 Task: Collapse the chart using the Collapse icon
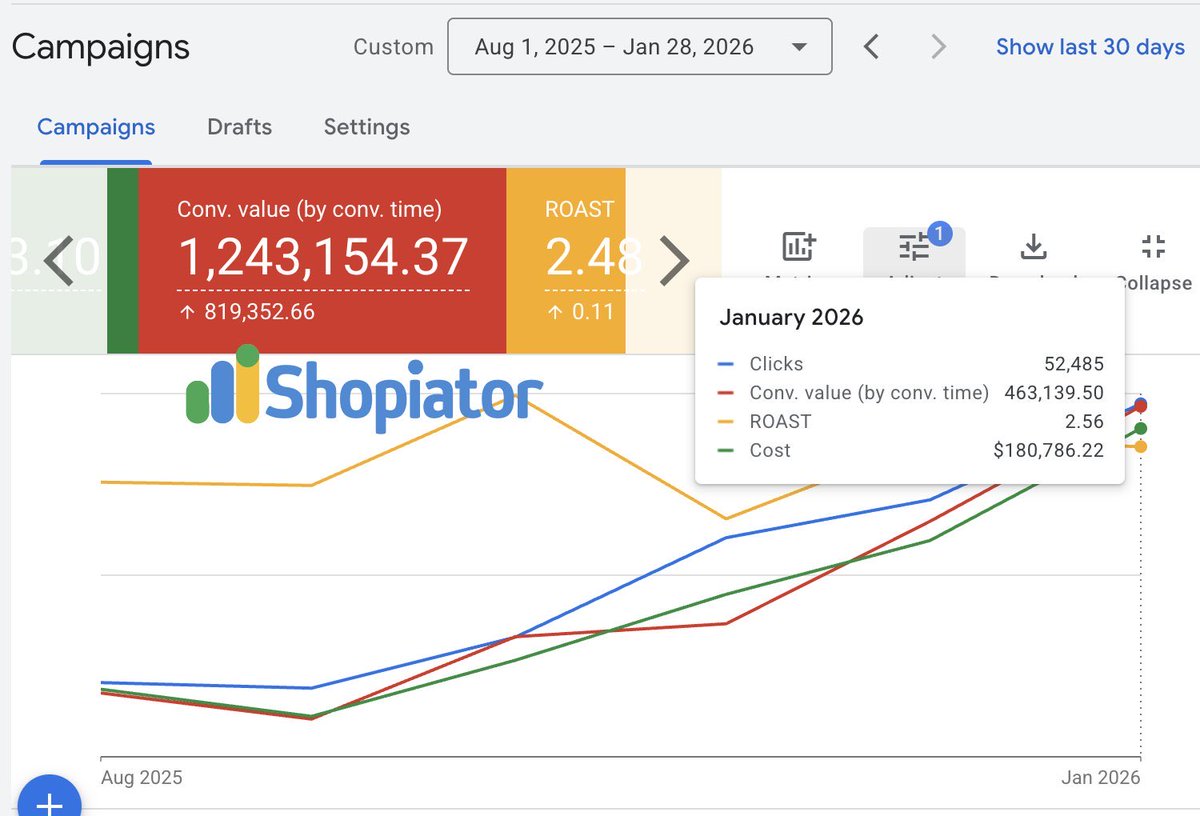pos(1152,245)
